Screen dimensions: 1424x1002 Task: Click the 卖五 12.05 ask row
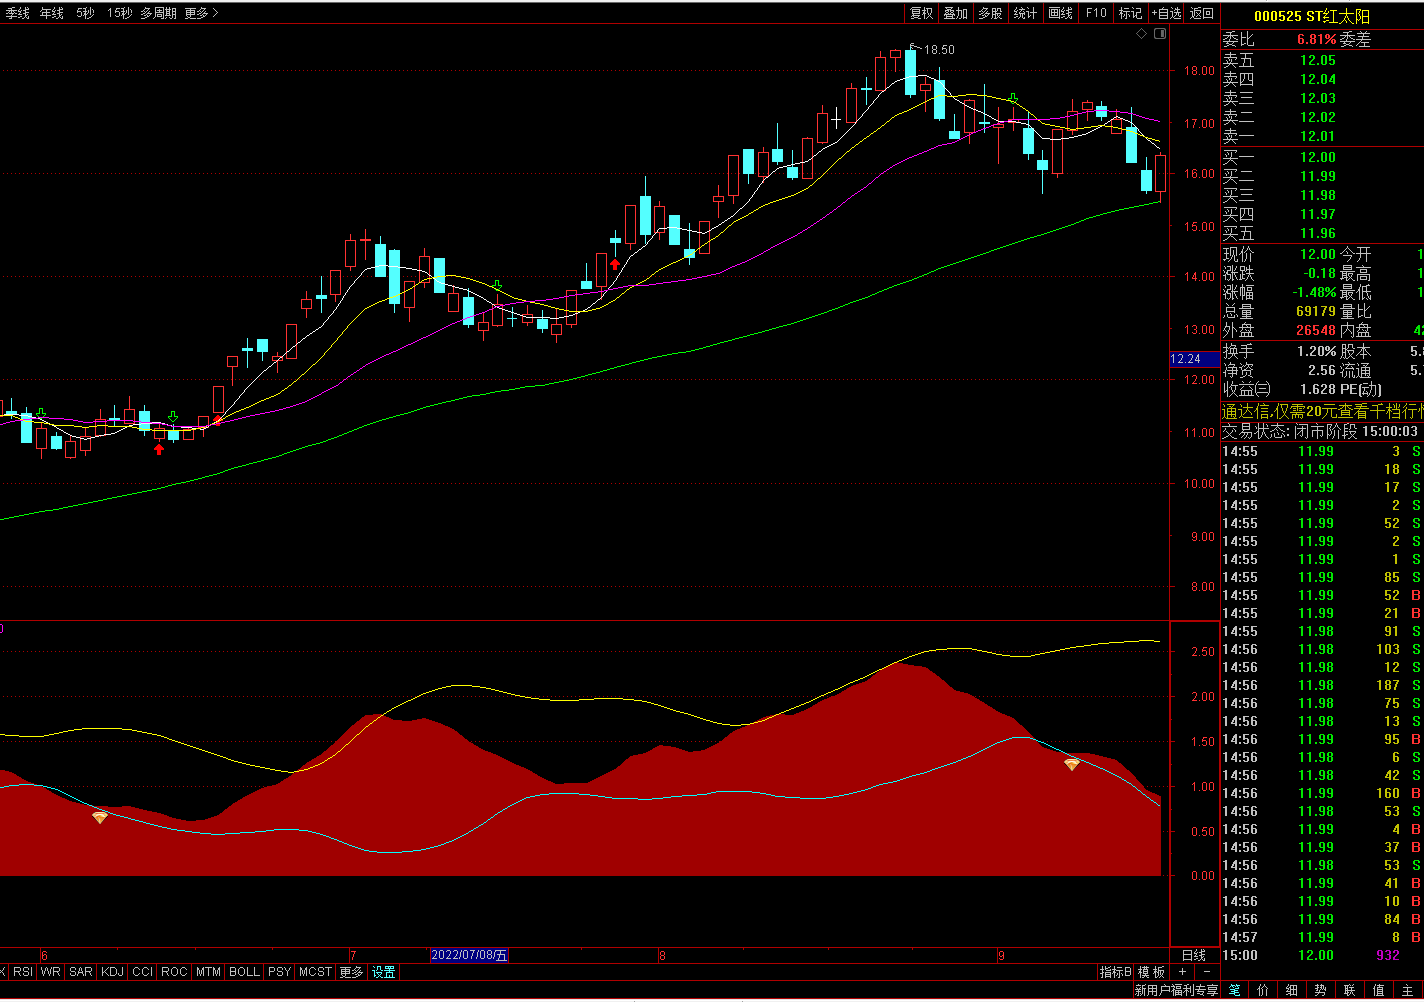[1323, 60]
